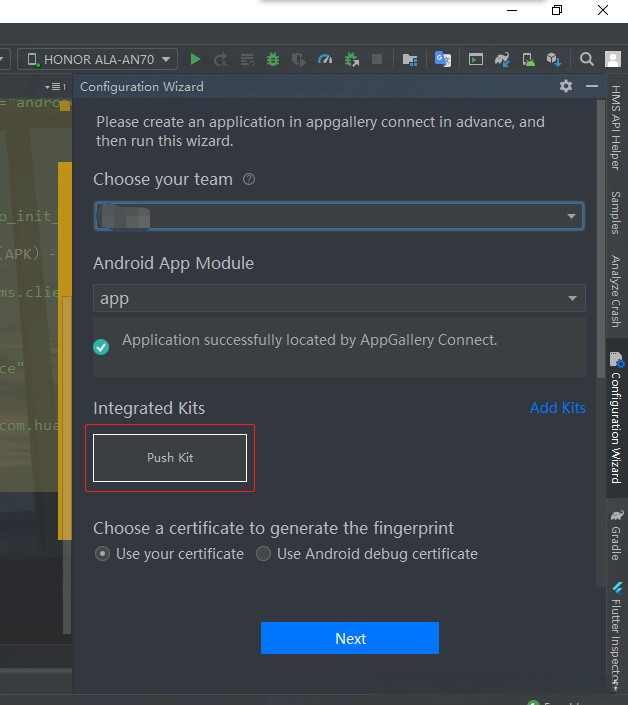Open the Choose your team dropdown
The width and height of the screenshot is (628, 705).
point(339,216)
